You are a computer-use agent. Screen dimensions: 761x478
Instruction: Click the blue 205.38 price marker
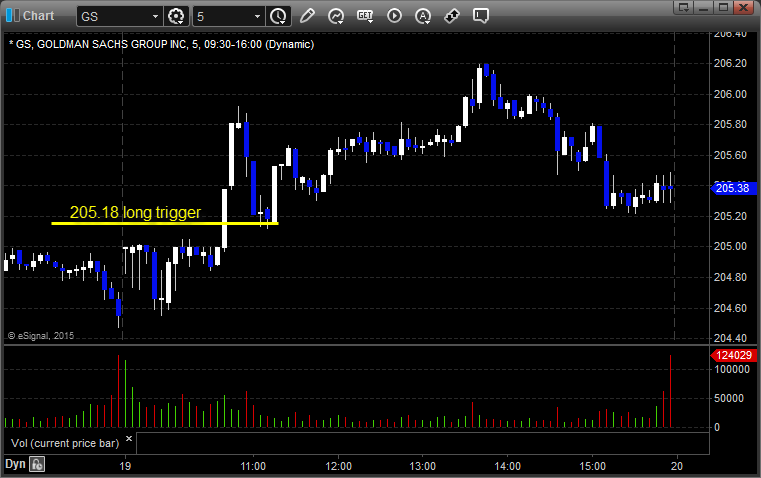733,188
